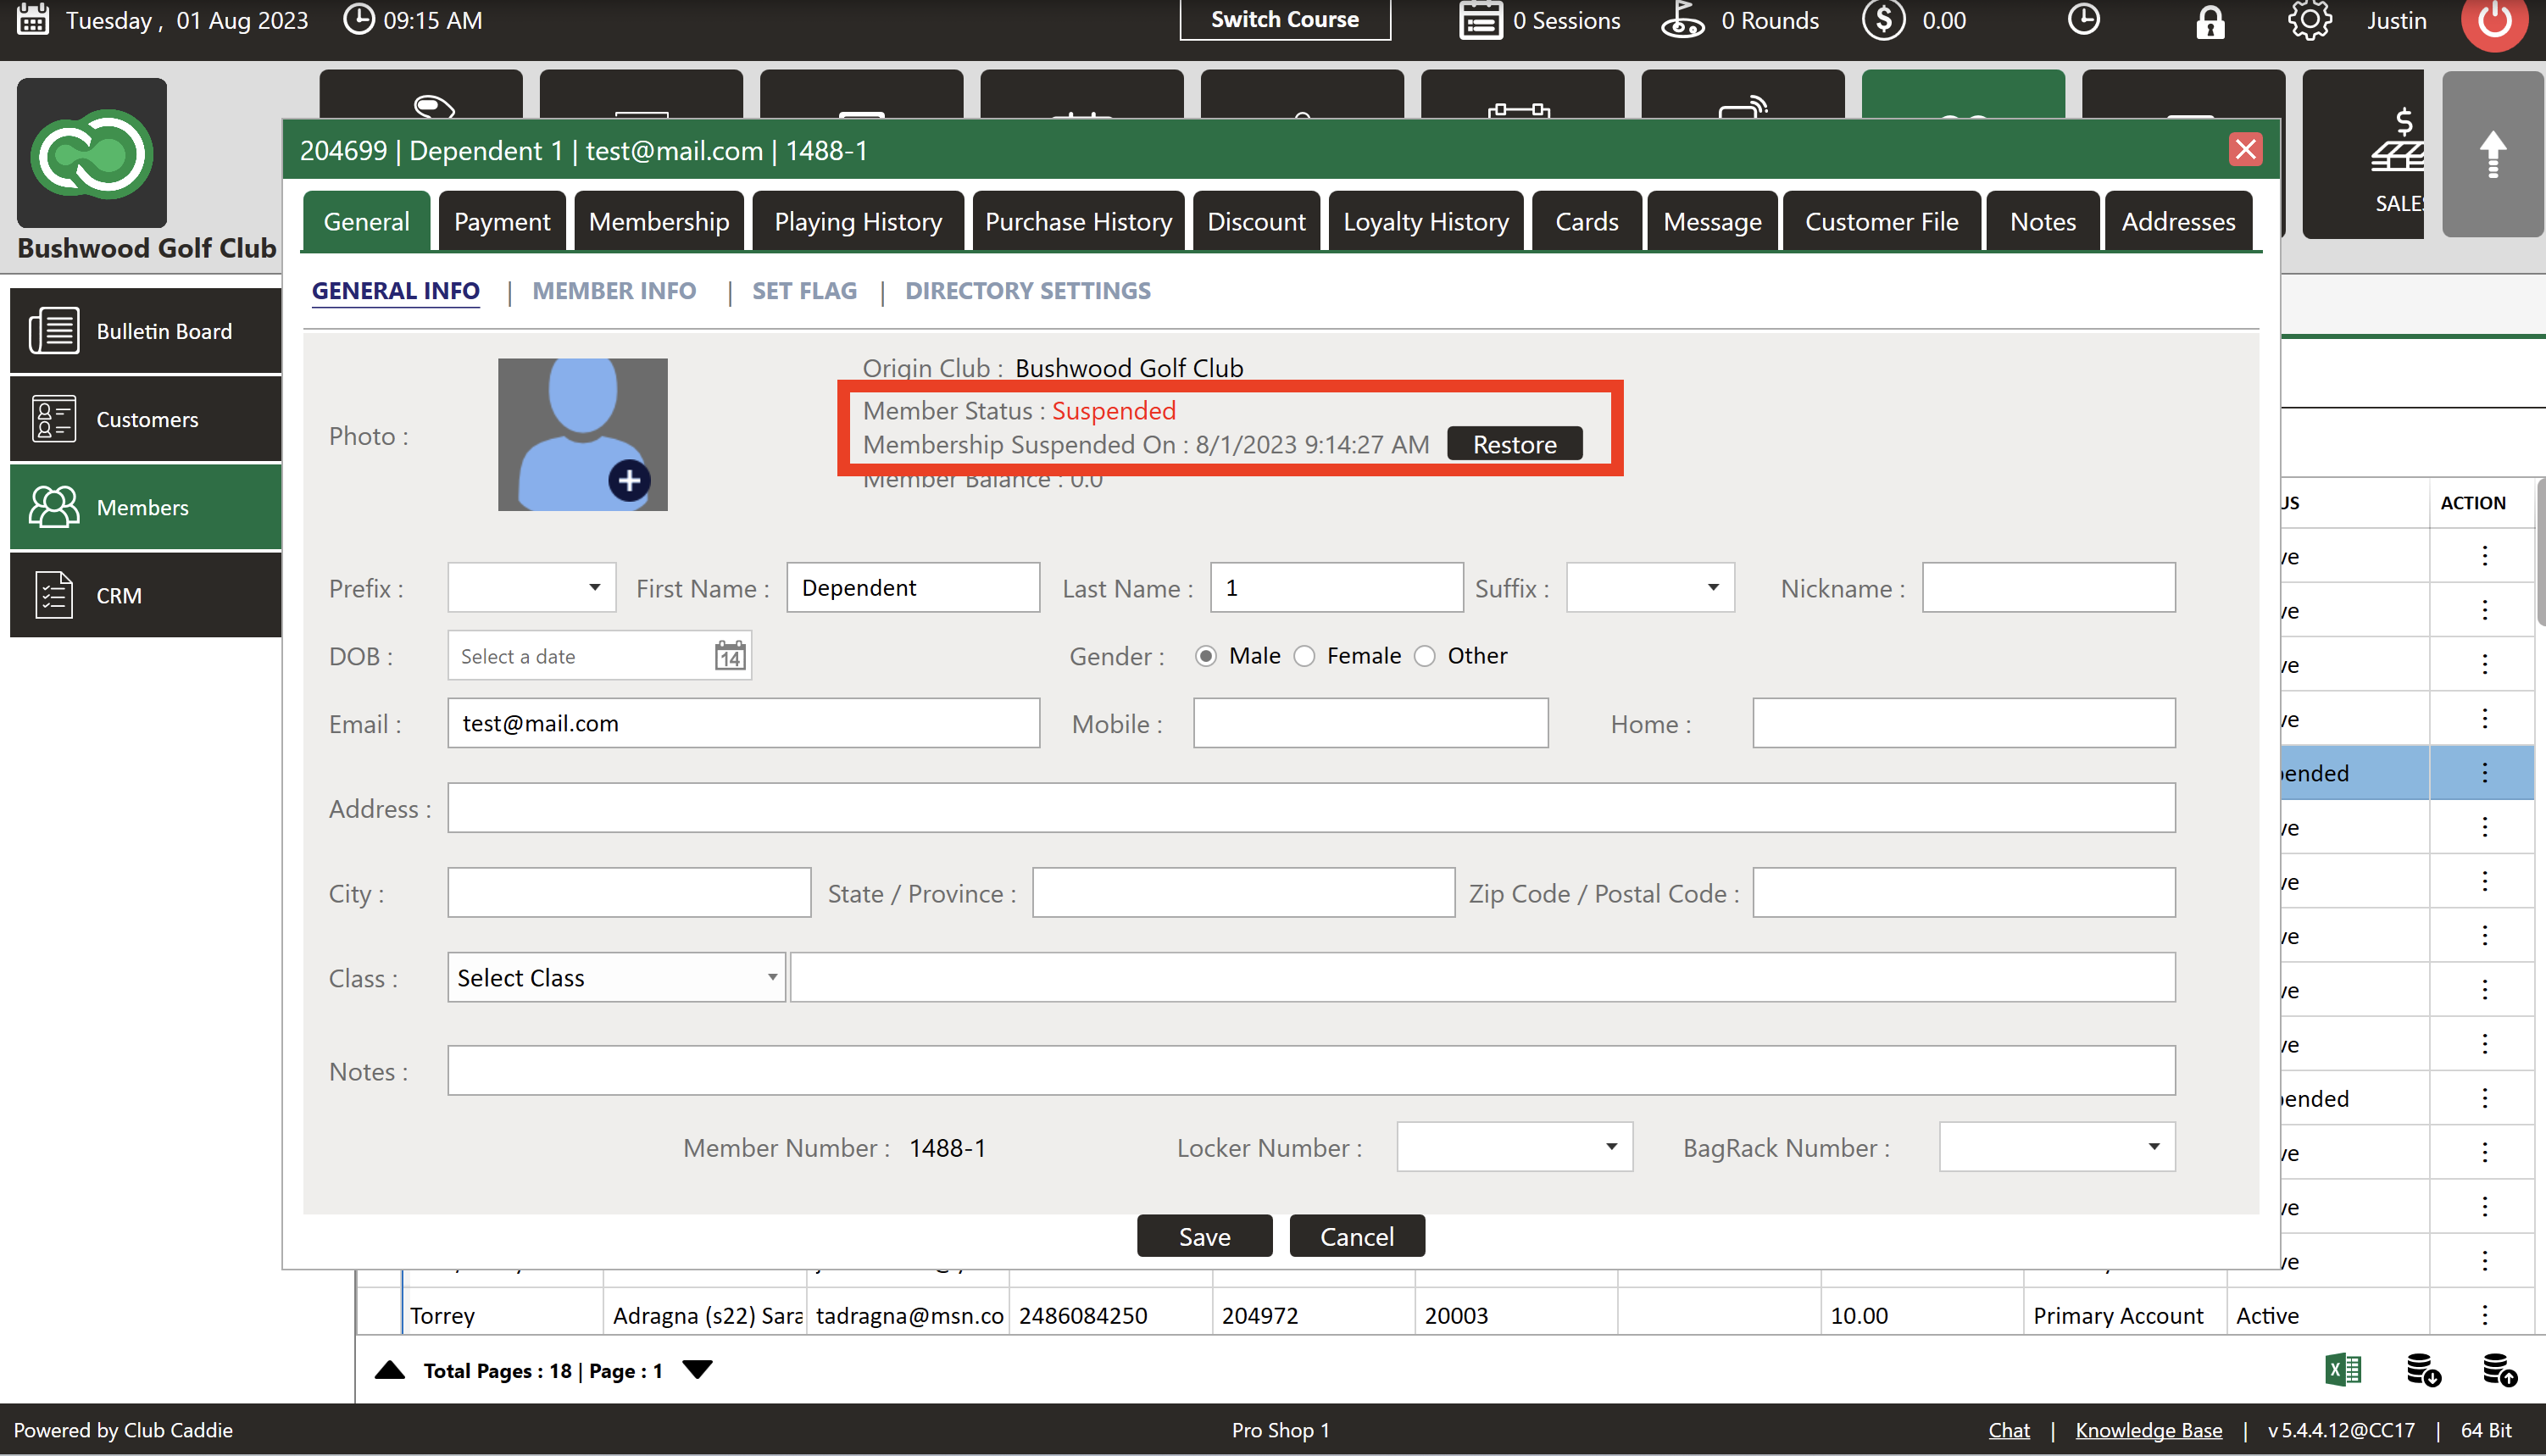Open the MEMBER INFO sub-tab
2546x1456 pixels.
coord(614,290)
